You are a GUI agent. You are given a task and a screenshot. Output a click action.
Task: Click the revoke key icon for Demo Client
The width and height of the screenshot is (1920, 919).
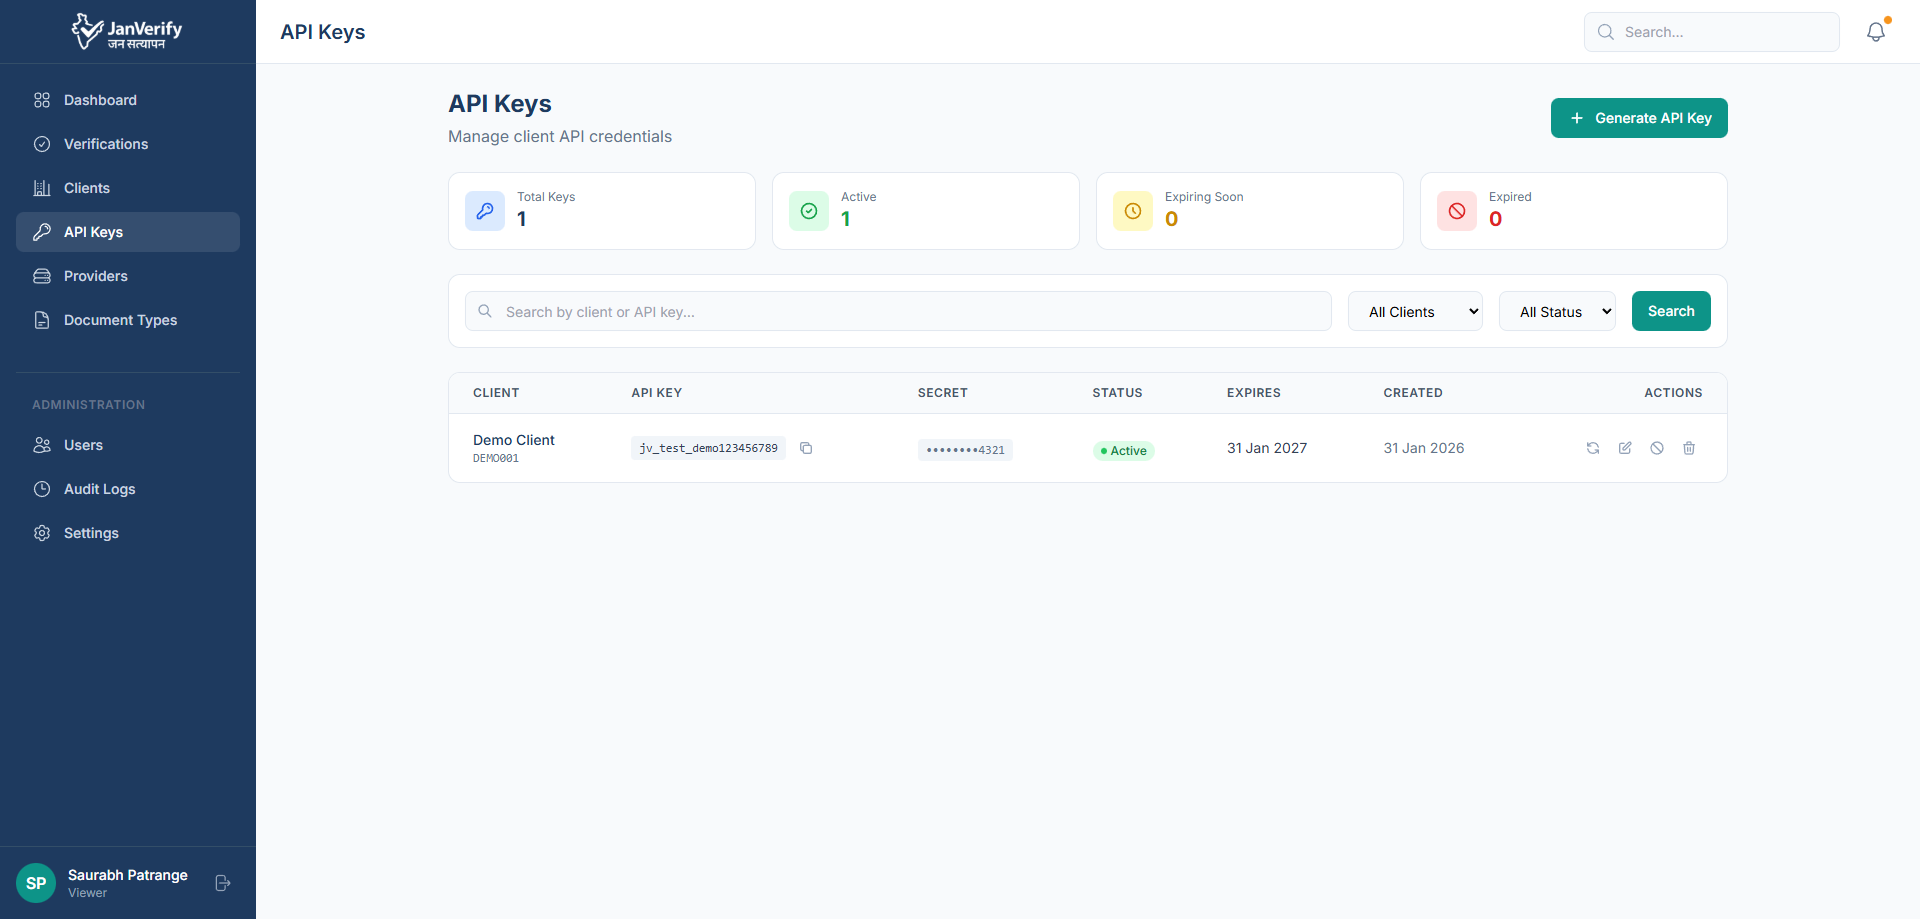[1657, 448]
